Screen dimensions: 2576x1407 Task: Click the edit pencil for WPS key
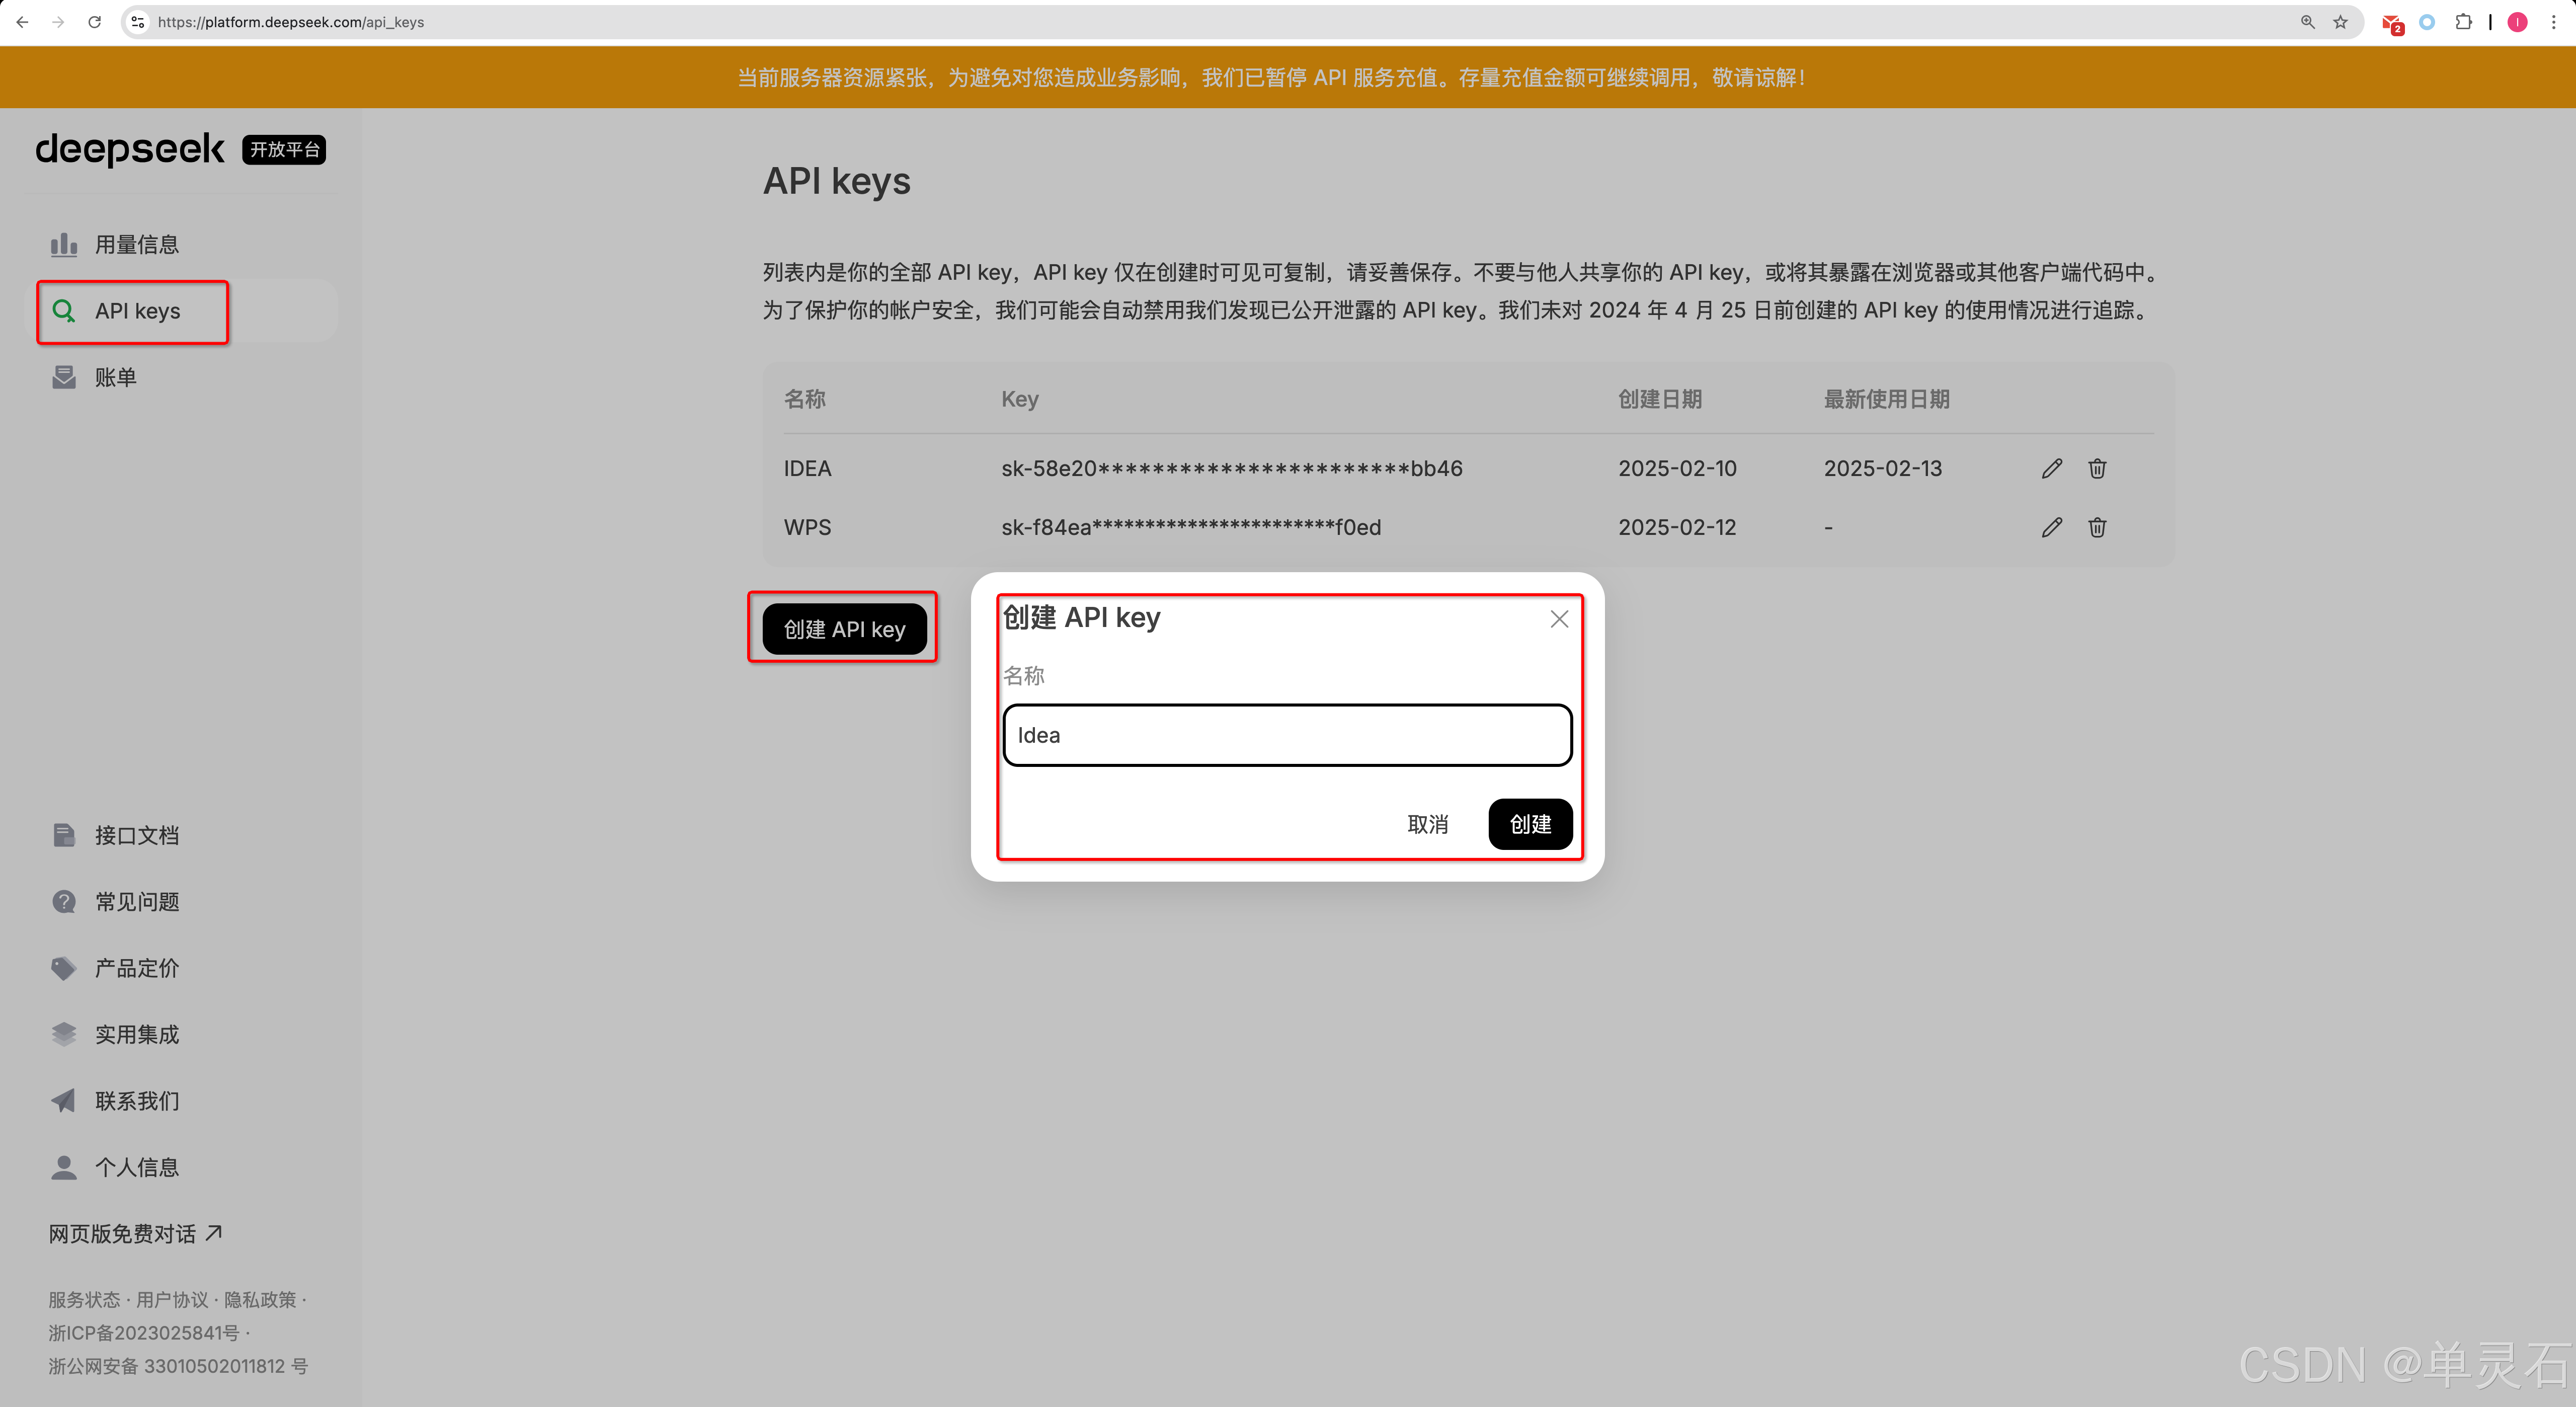click(2051, 527)
